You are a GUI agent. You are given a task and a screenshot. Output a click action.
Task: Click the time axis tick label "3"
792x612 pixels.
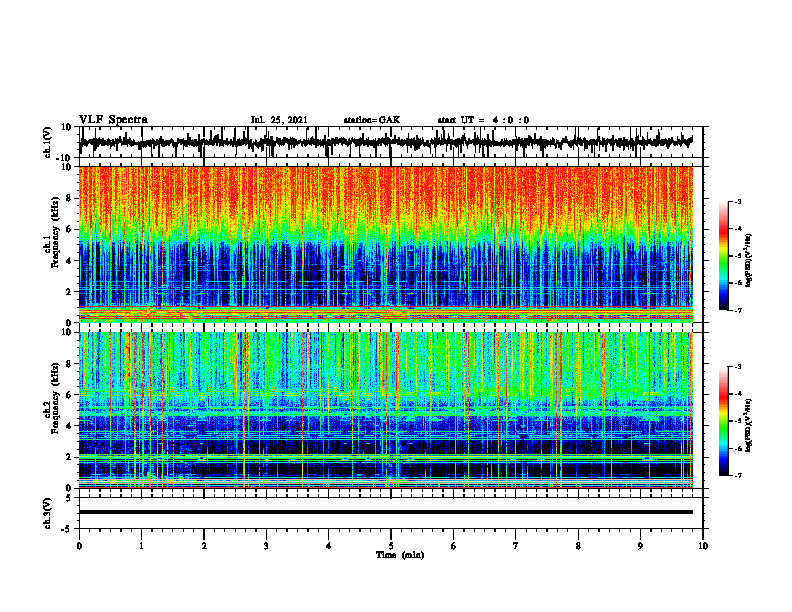point(266,546)
